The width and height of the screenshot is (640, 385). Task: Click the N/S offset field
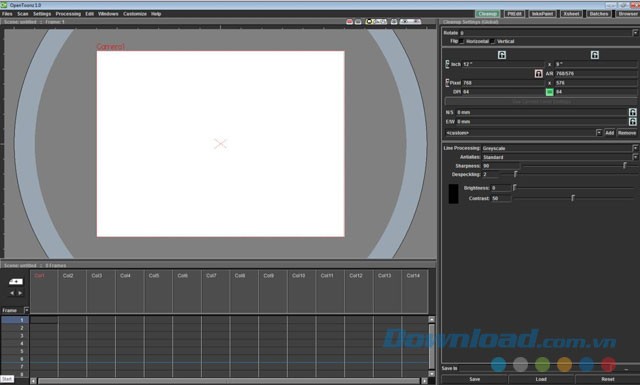coord(542,112)
